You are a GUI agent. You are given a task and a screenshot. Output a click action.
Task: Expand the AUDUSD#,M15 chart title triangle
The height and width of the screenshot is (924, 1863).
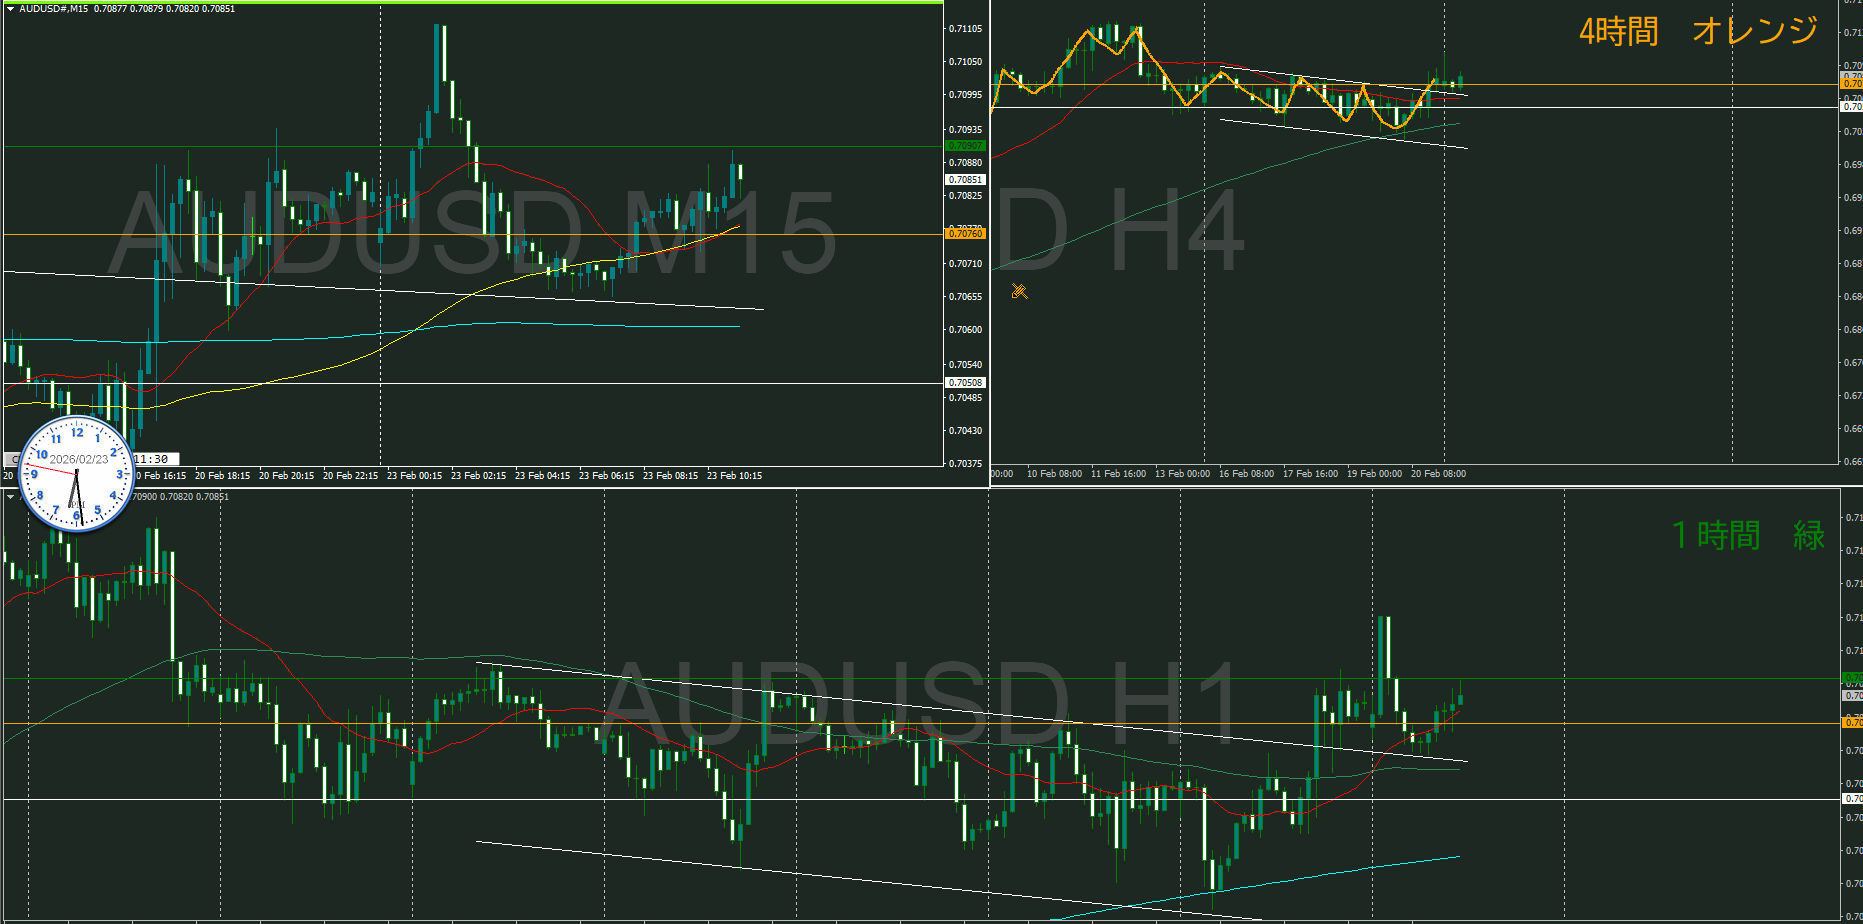(x=10, y=9)
